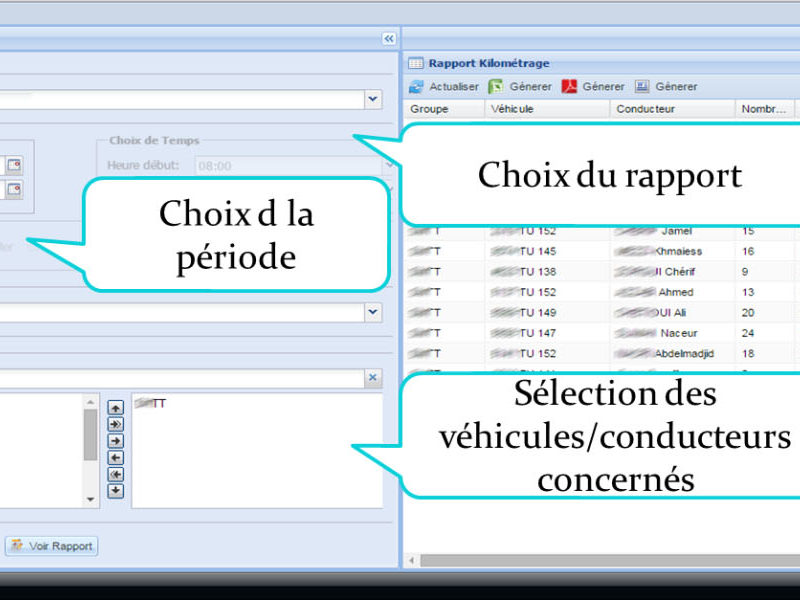Screen dimensions: 800x600
Task: Open the second date calendar picker
Action: click(x=14, y=189)
